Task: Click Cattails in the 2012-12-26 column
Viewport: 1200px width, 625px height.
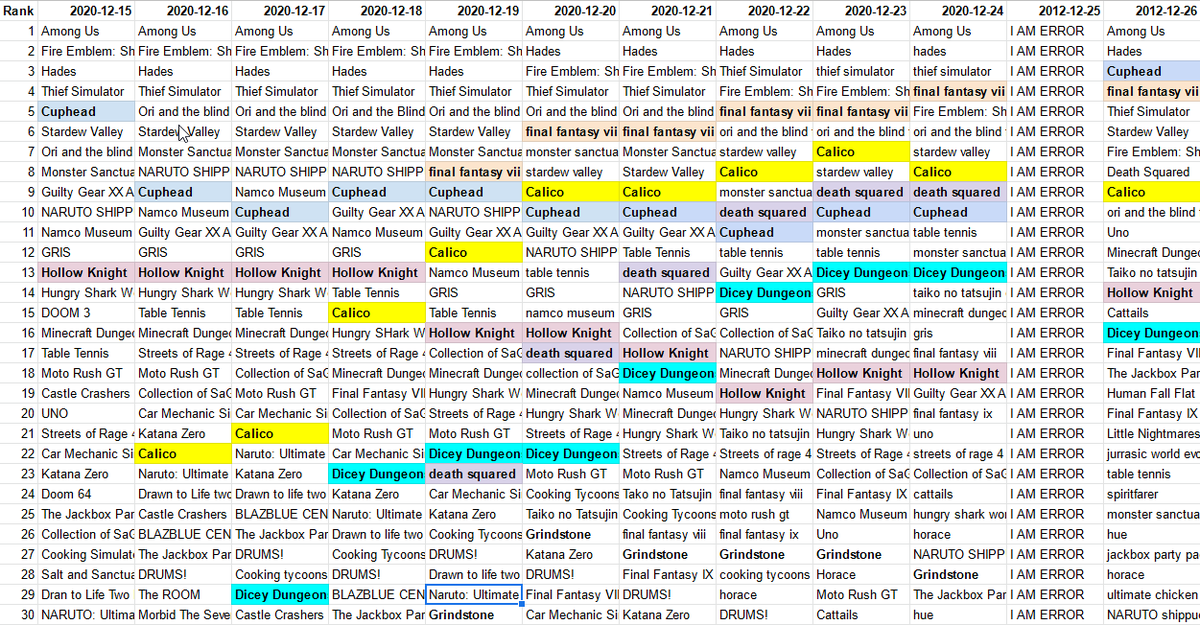Action: point(1152,313)
